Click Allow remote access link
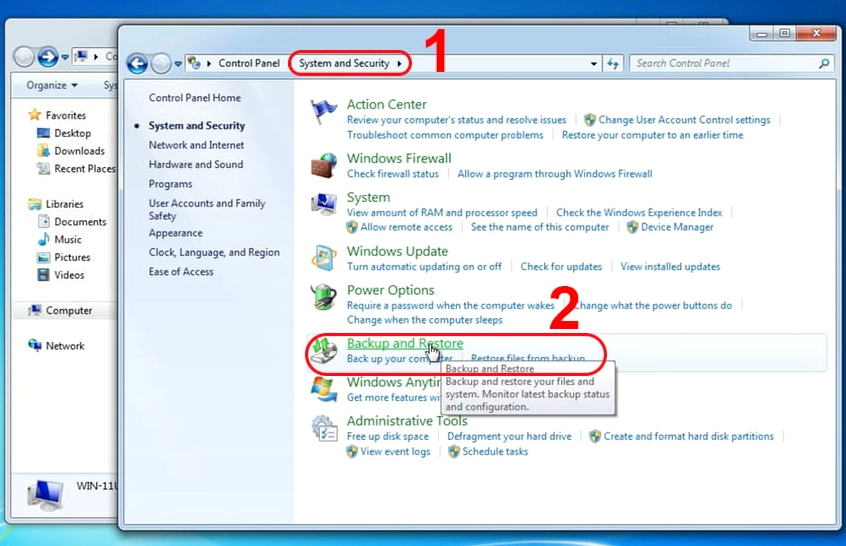Image resolution: width=846 pixels, height=546 pixels. coord(406,227)
